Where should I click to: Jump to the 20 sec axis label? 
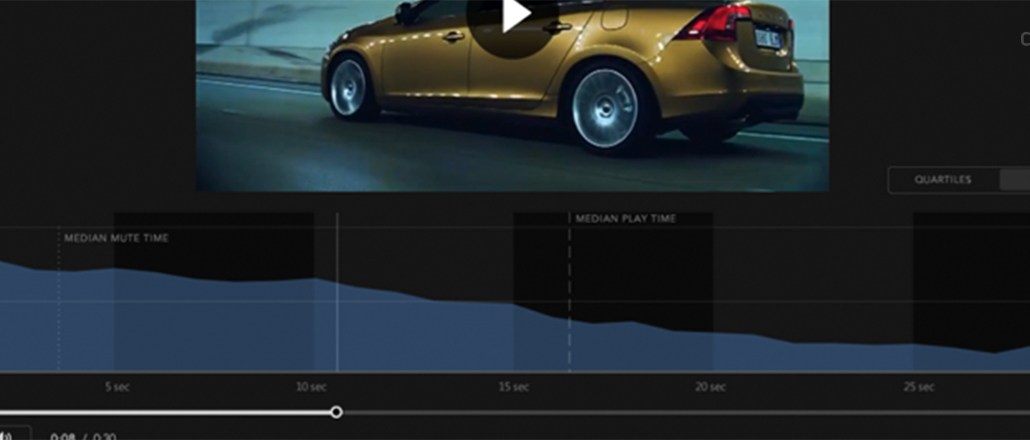[x=709, y=387]
